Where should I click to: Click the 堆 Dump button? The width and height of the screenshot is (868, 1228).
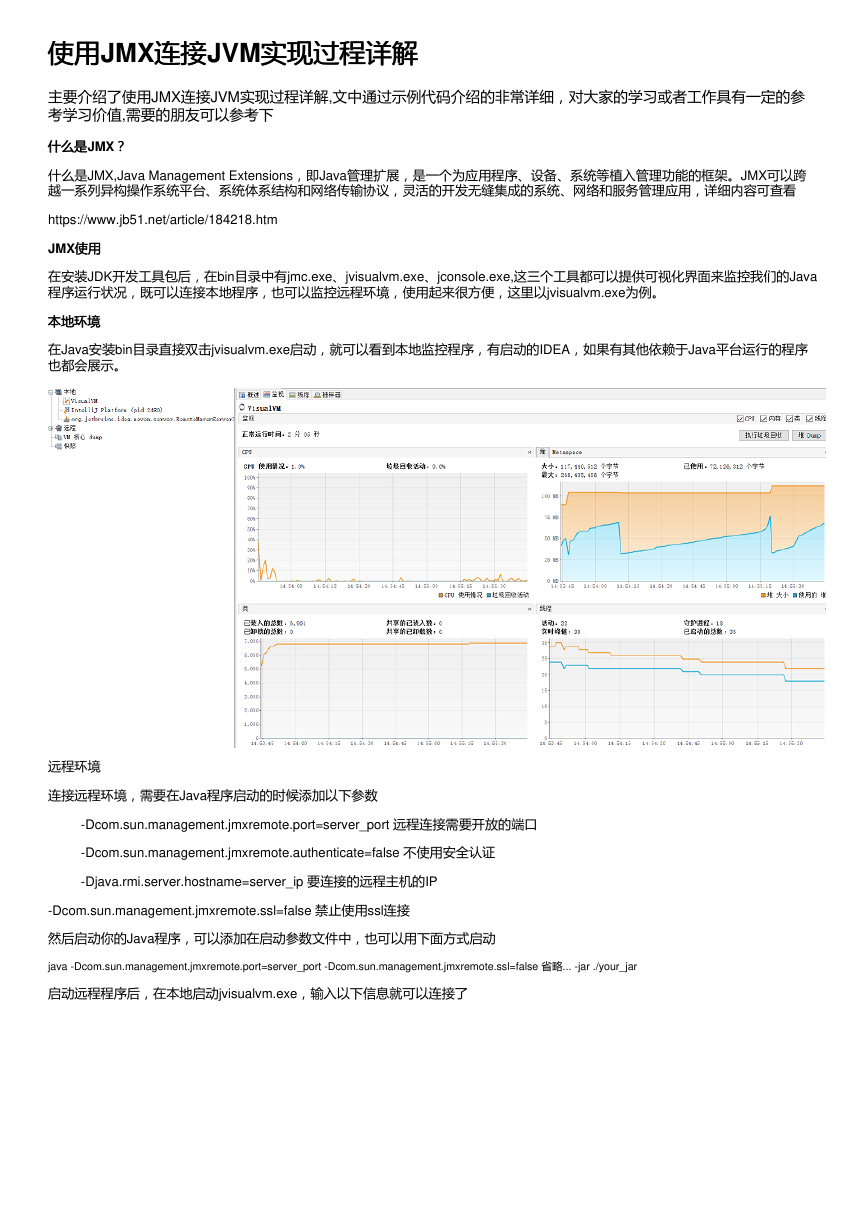pos(809,435)
